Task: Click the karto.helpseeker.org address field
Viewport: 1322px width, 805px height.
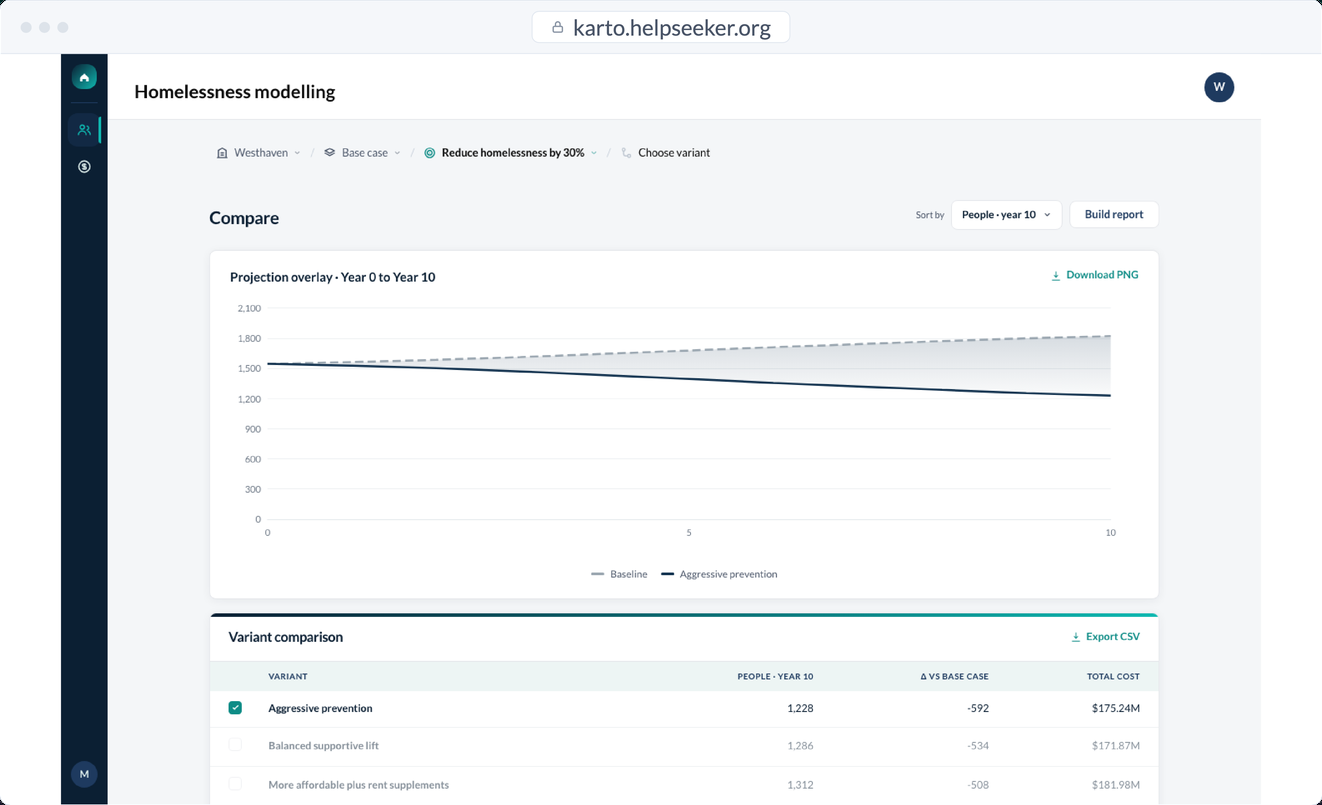Action: [x=661, y=27]
